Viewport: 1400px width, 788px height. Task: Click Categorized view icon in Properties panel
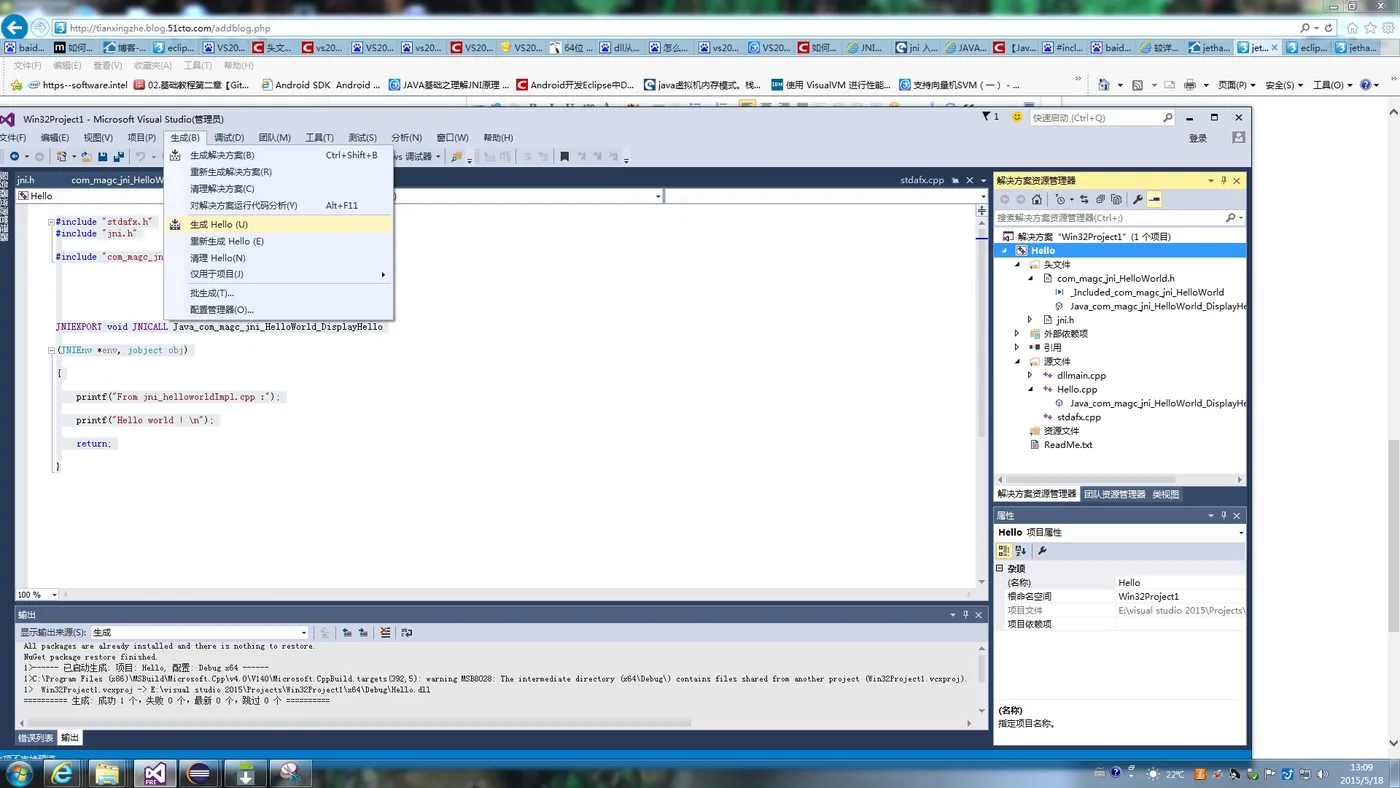pyautogui.click(x=1004, y=551)
